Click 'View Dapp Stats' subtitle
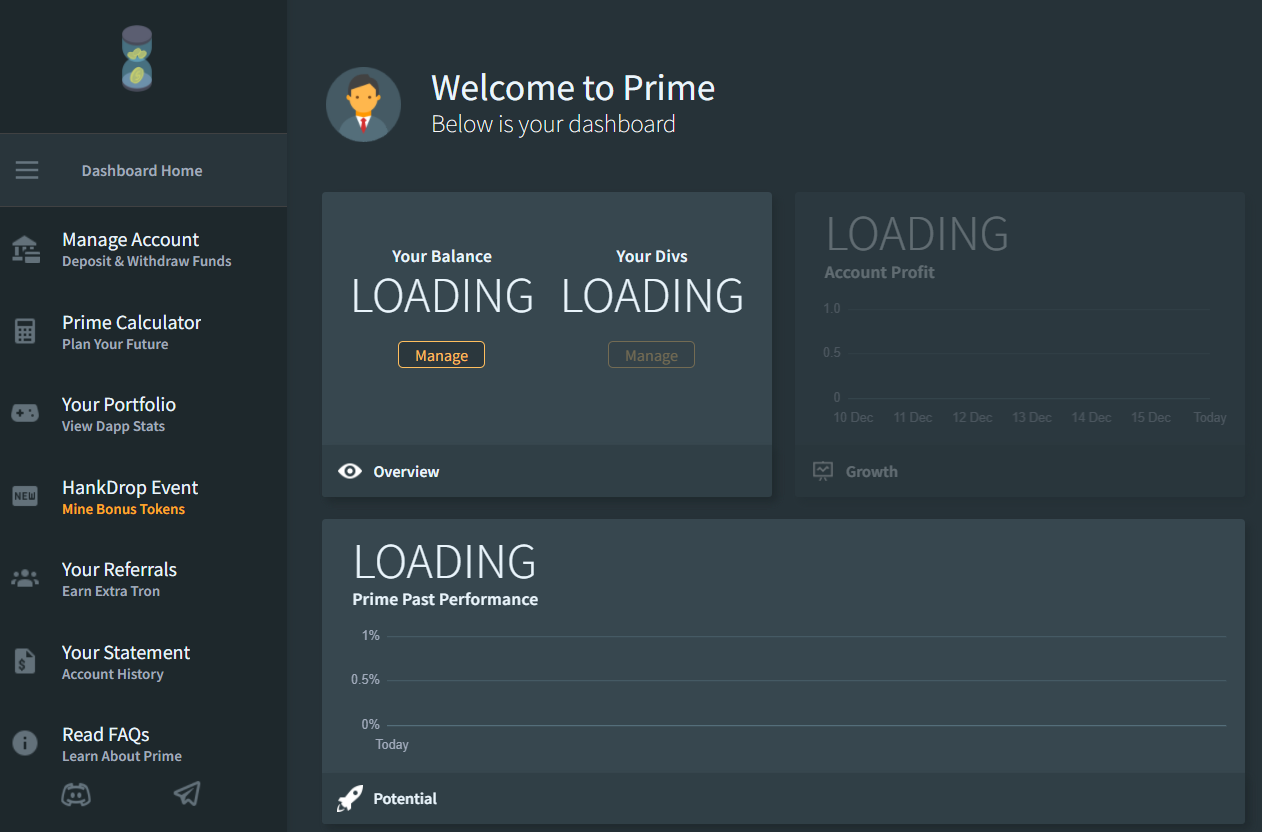The height and width of the screenshot is (832, 1262). (113, 426)
